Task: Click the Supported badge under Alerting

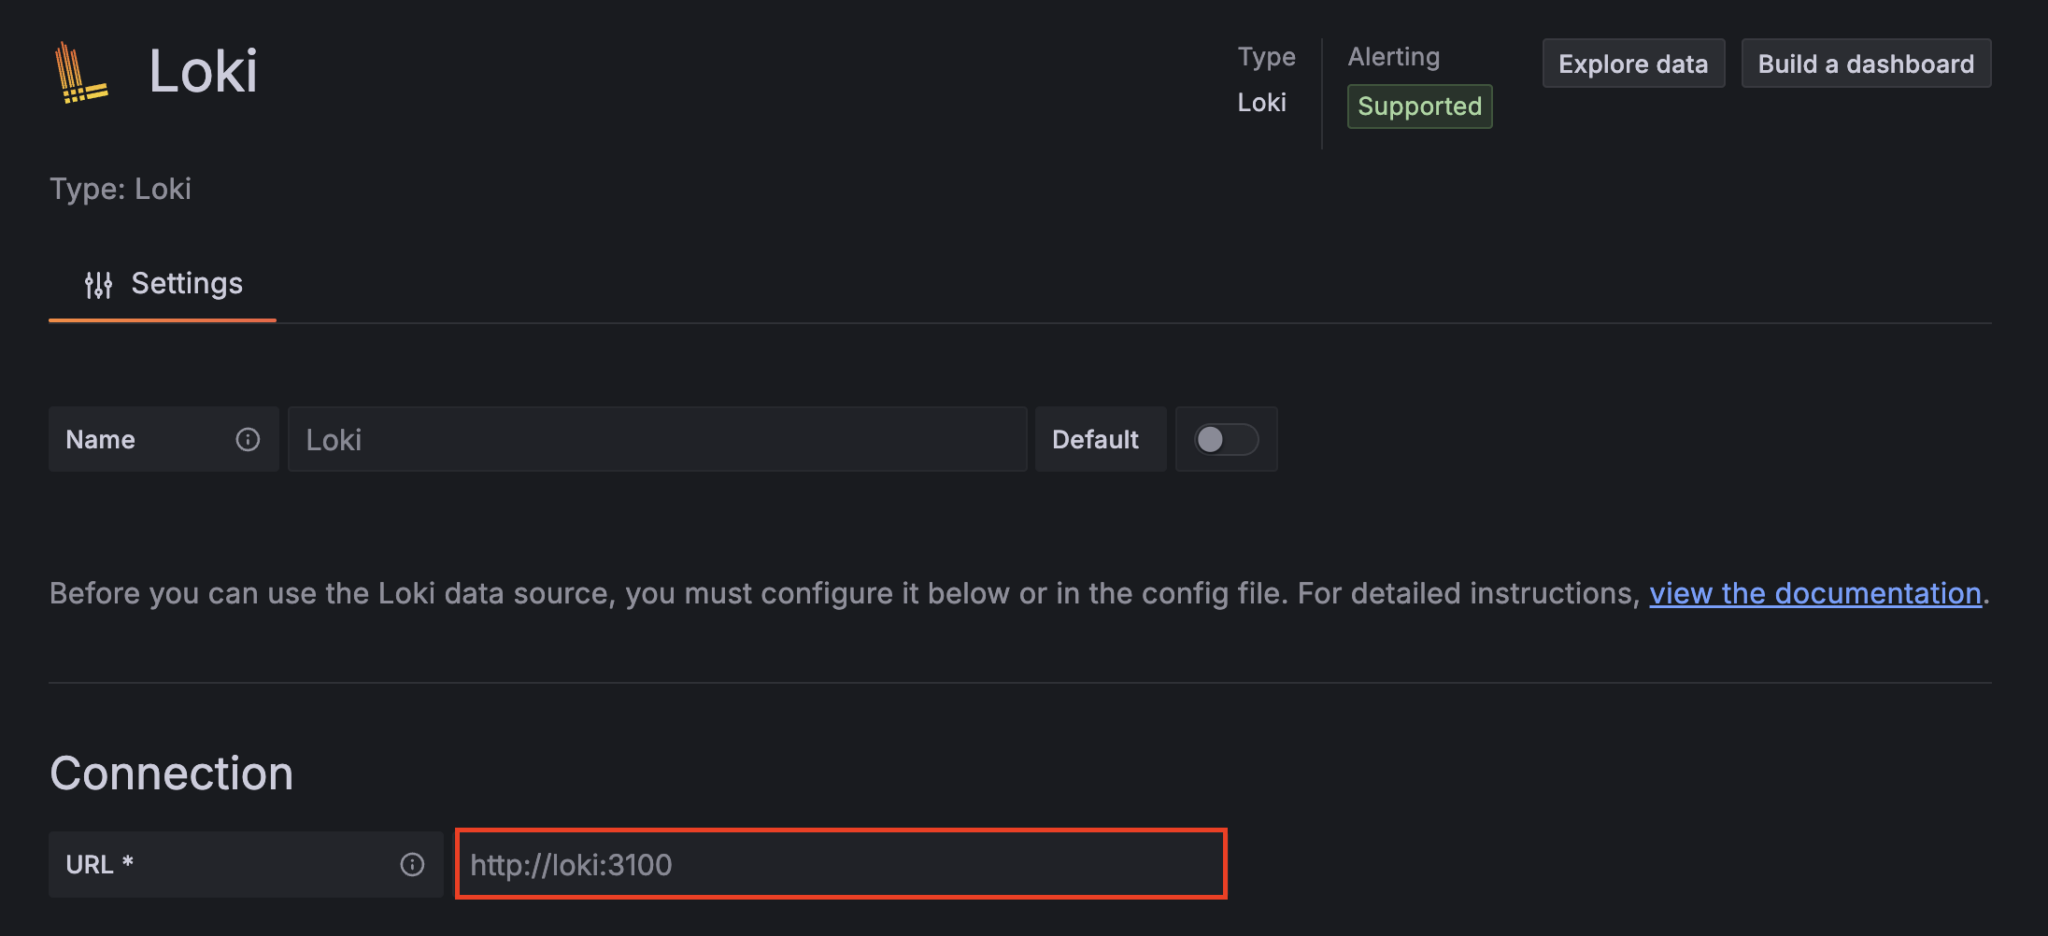Action: click(x=1419, y=106)
